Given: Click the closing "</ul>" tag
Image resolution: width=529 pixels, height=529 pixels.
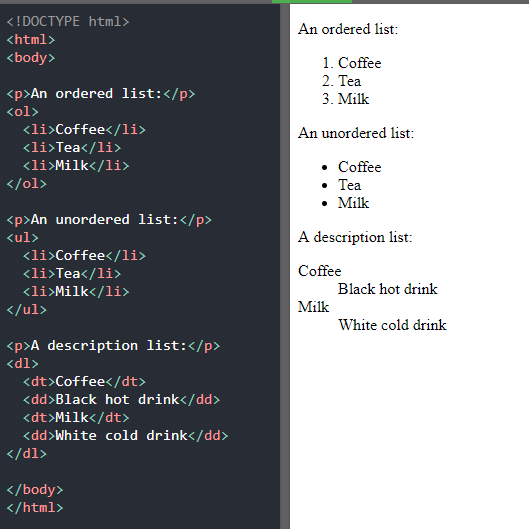Looking at the screenshot, I should 27,310.
